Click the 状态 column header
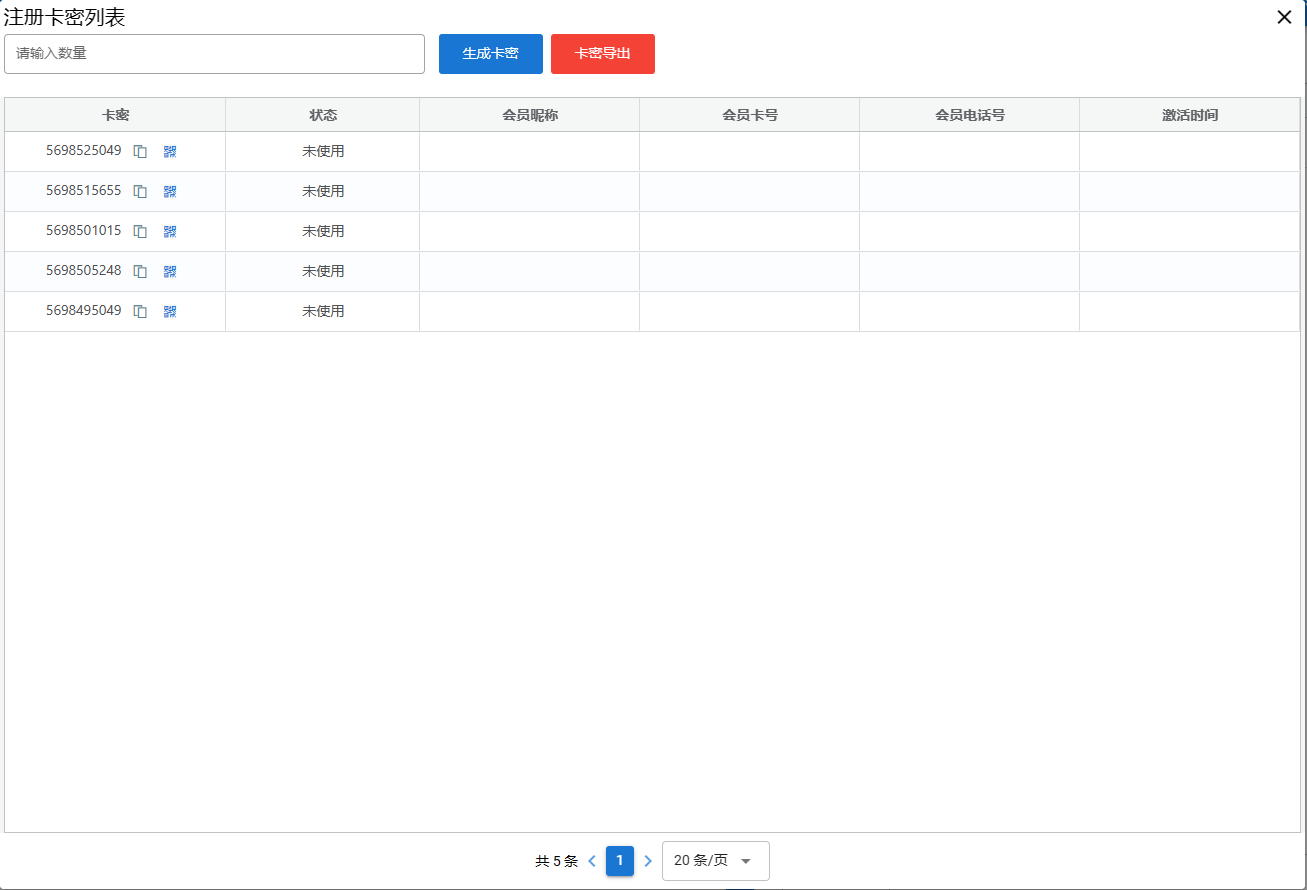1307x890 pixels. (323, 115)
